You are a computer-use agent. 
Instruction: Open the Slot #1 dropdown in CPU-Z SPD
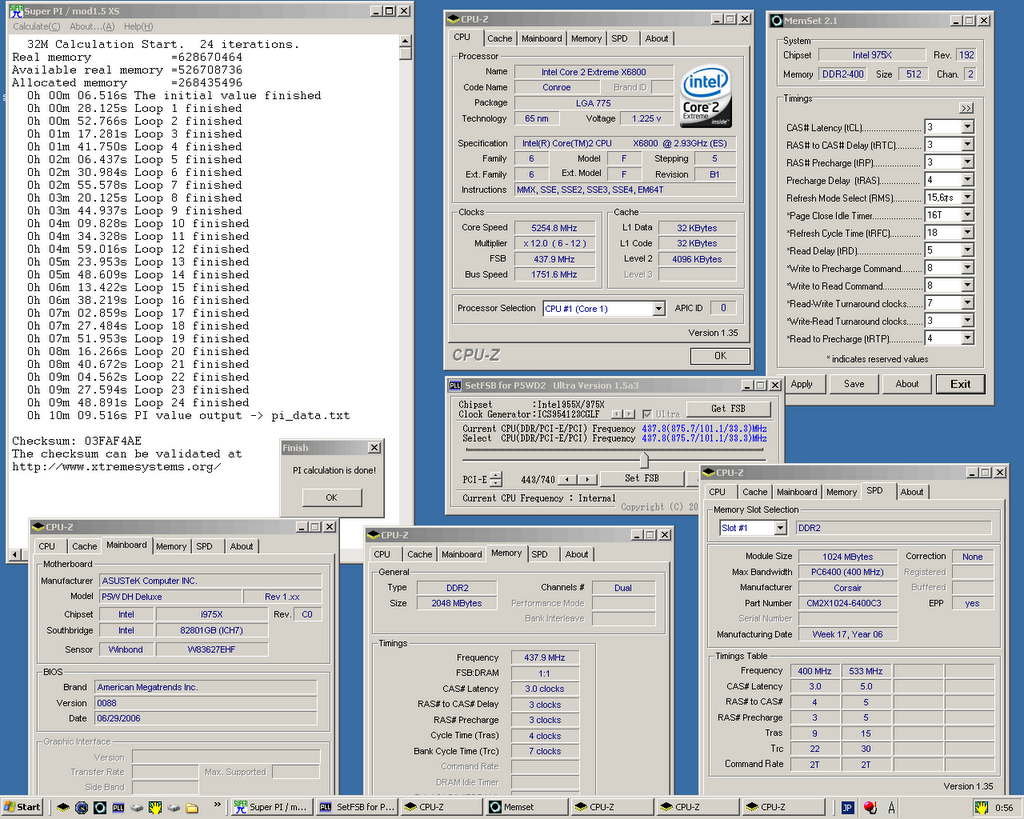(780, 528)
